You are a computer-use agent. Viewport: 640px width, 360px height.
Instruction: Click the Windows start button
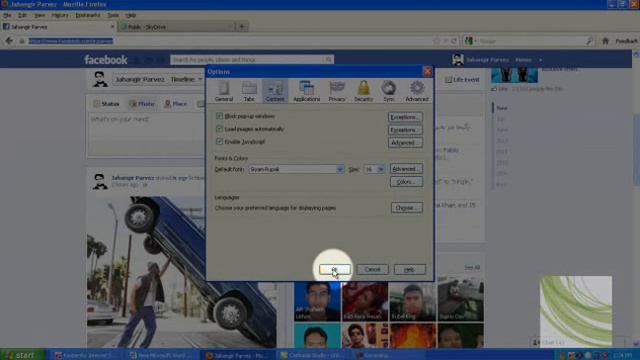(22, 355)
